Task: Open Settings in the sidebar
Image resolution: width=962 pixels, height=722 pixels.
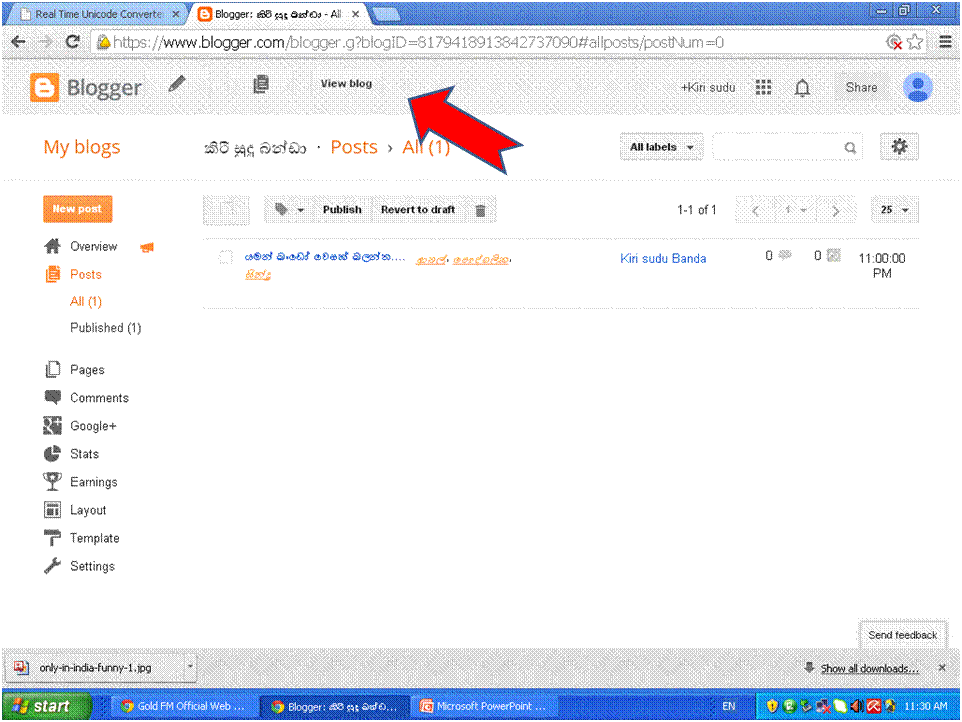Action: [x=92, y=566]
